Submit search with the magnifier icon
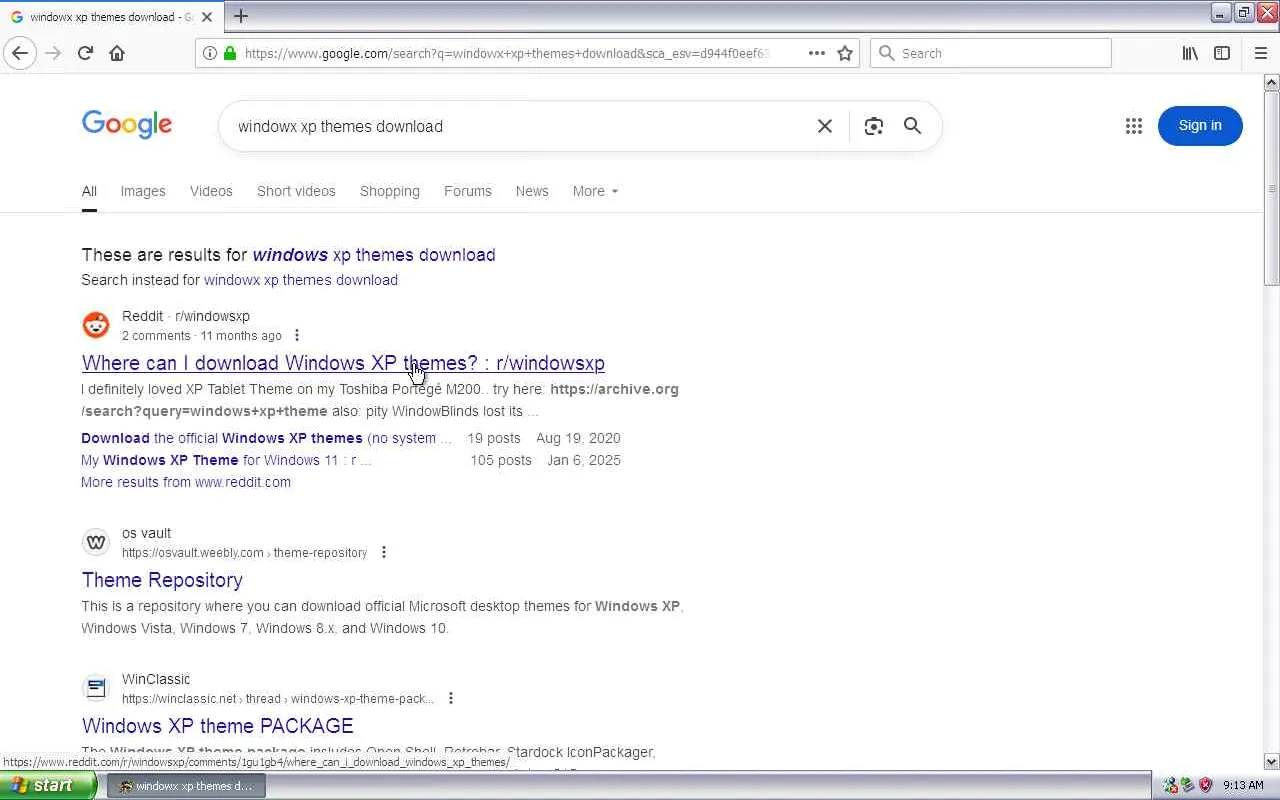 click(912, 126)
